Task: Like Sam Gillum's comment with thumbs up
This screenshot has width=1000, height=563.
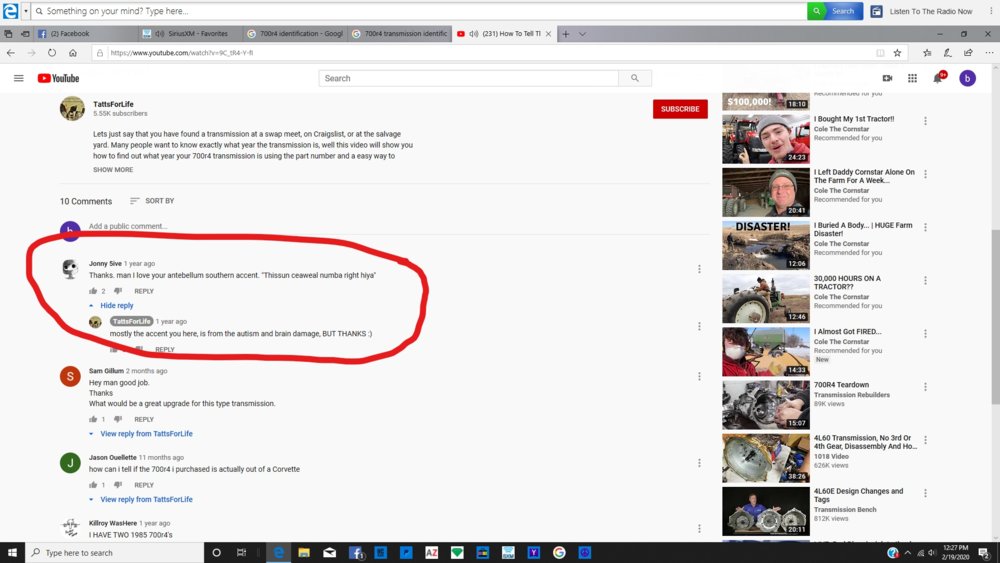Action: (93, 419)
